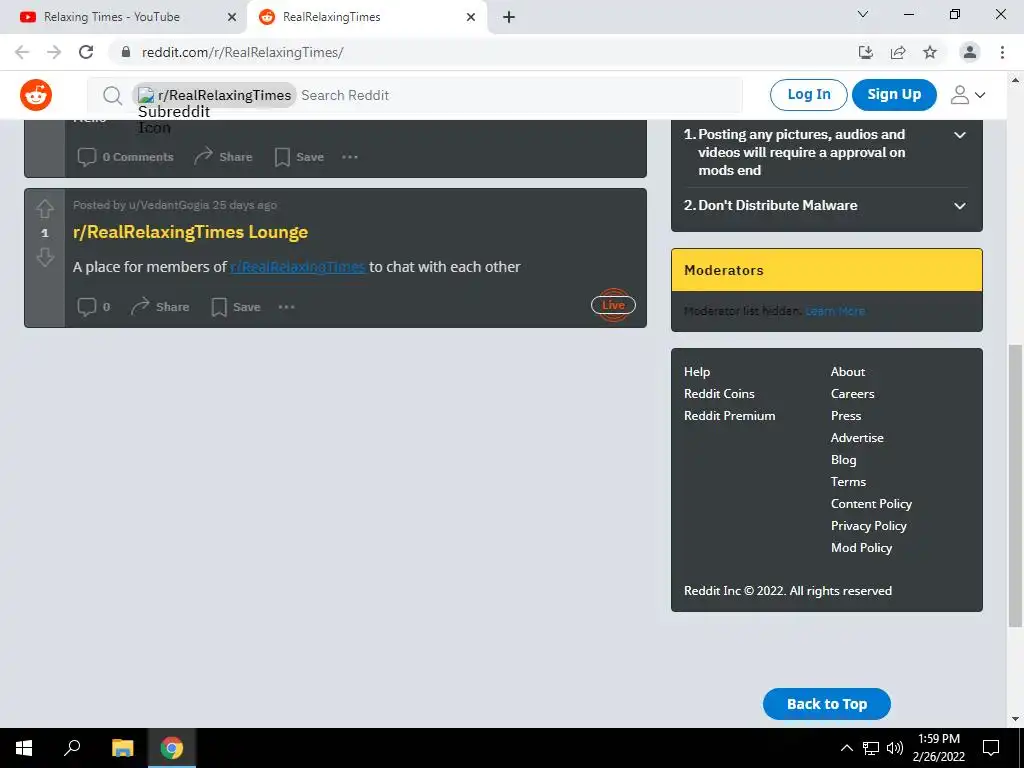Close the Relaxing Times YouTube tab
The height and width of the screenshot is (768, 1024).
pos(232,17)
